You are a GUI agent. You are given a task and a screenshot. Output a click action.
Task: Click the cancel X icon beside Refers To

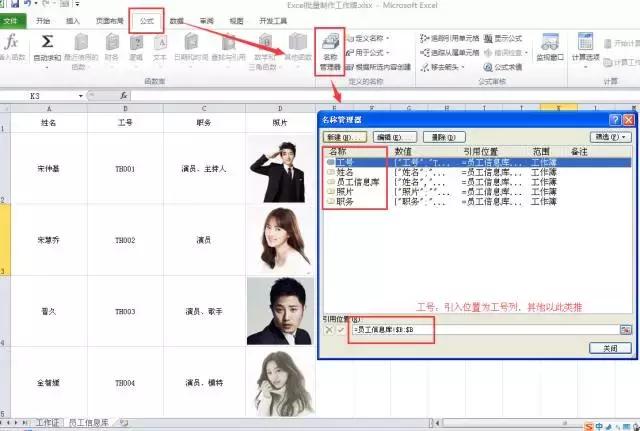point(329,330)
